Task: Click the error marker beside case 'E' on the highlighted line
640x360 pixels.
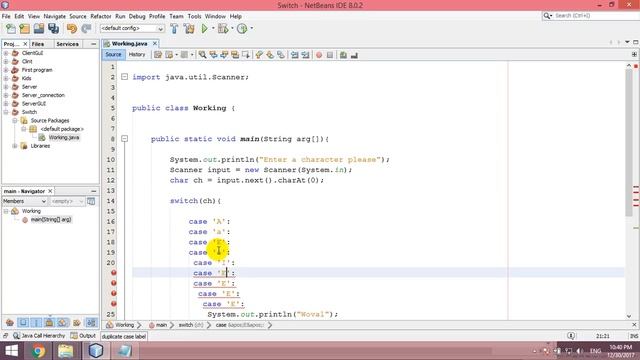Action: click(113, 273)
